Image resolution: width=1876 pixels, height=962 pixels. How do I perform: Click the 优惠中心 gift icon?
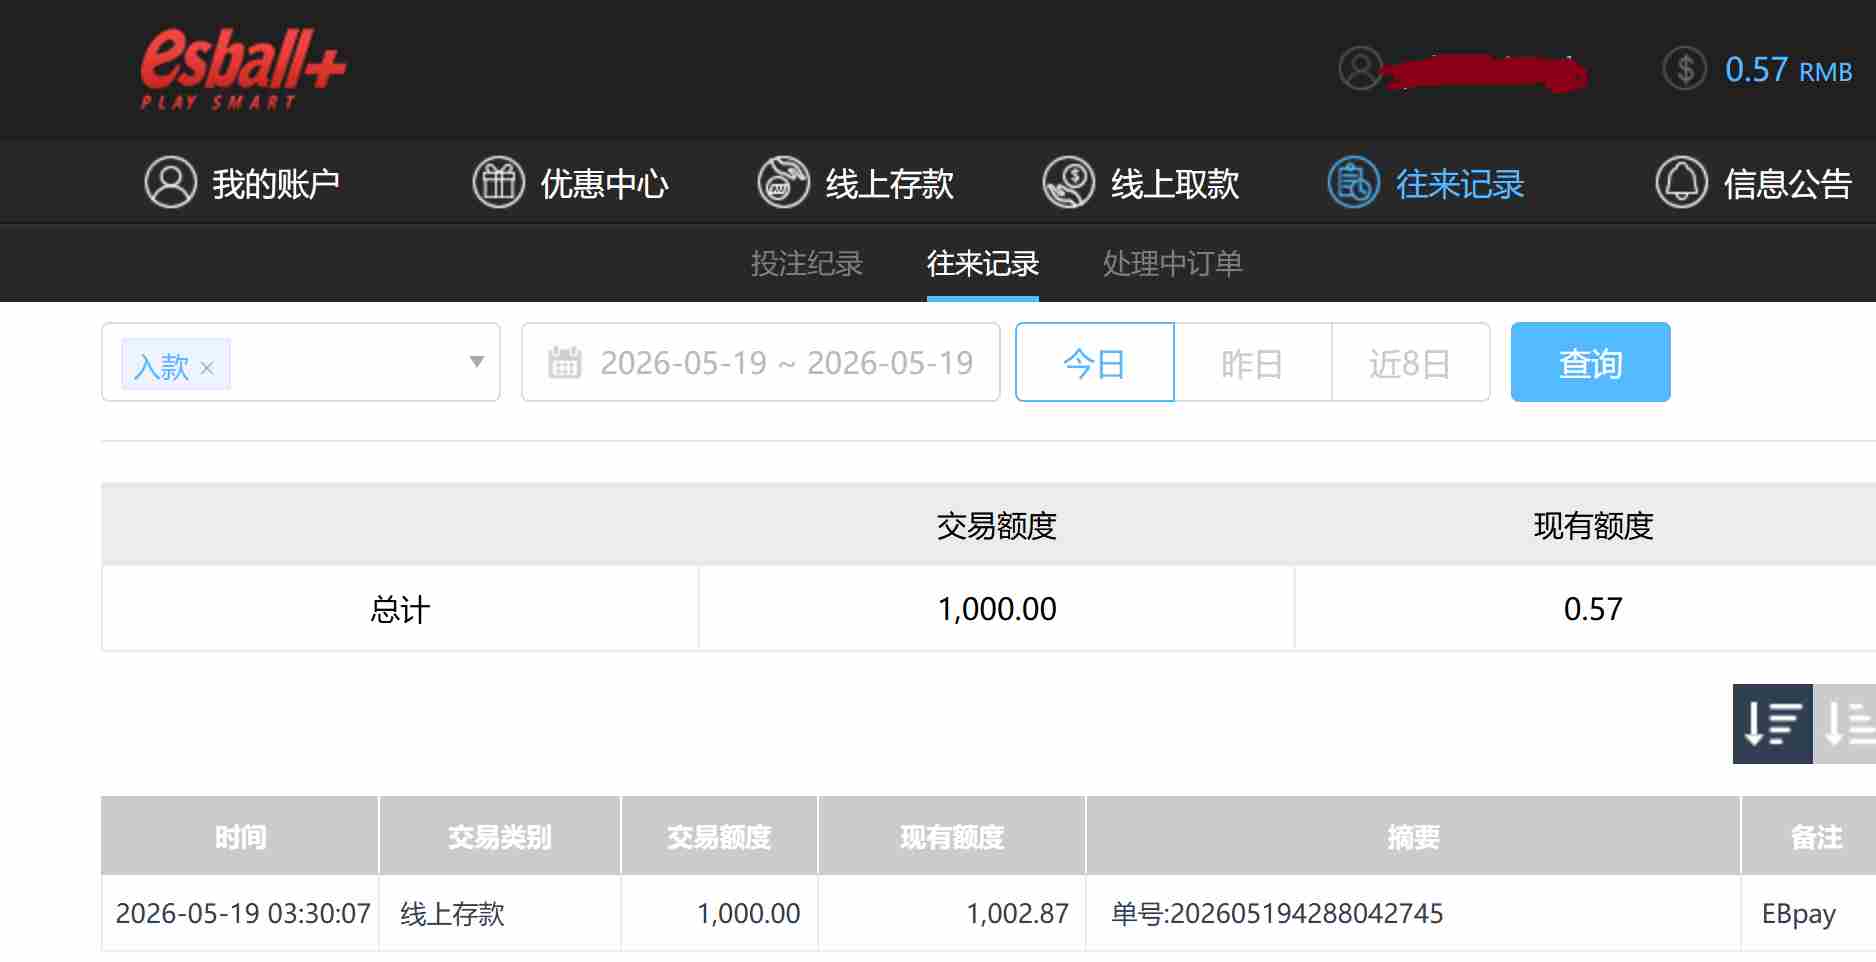[498, 183]
